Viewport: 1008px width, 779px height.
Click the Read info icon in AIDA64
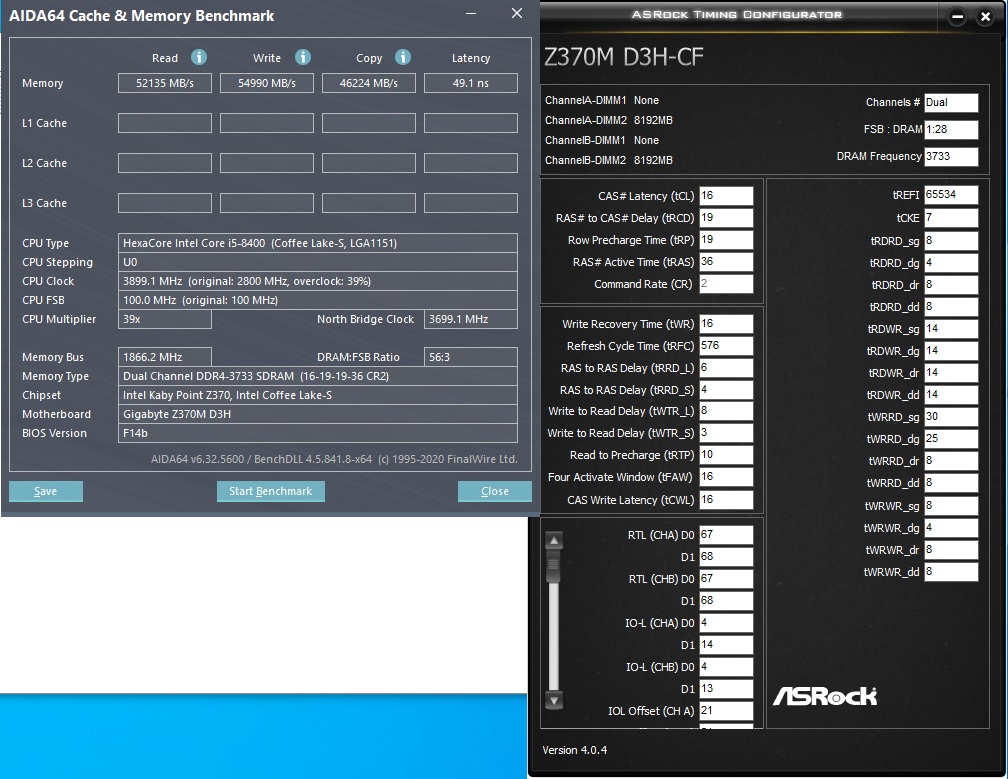[x=199, y=57]
